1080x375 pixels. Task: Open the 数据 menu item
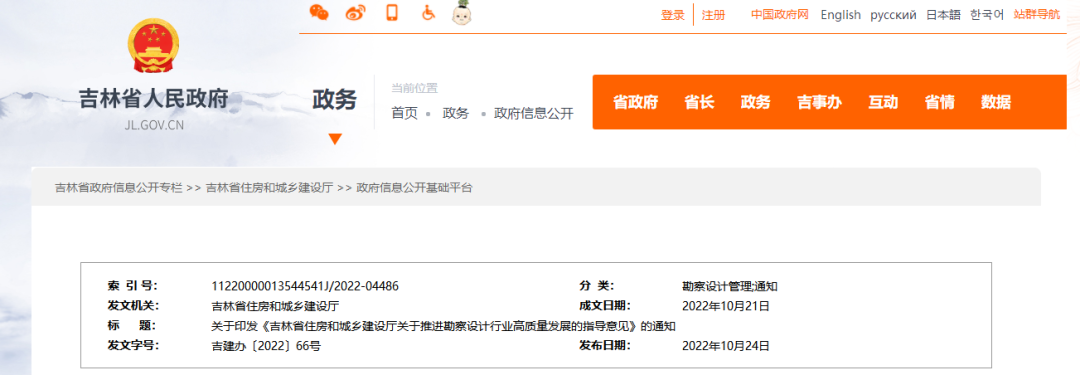click(x=996, y=102)
